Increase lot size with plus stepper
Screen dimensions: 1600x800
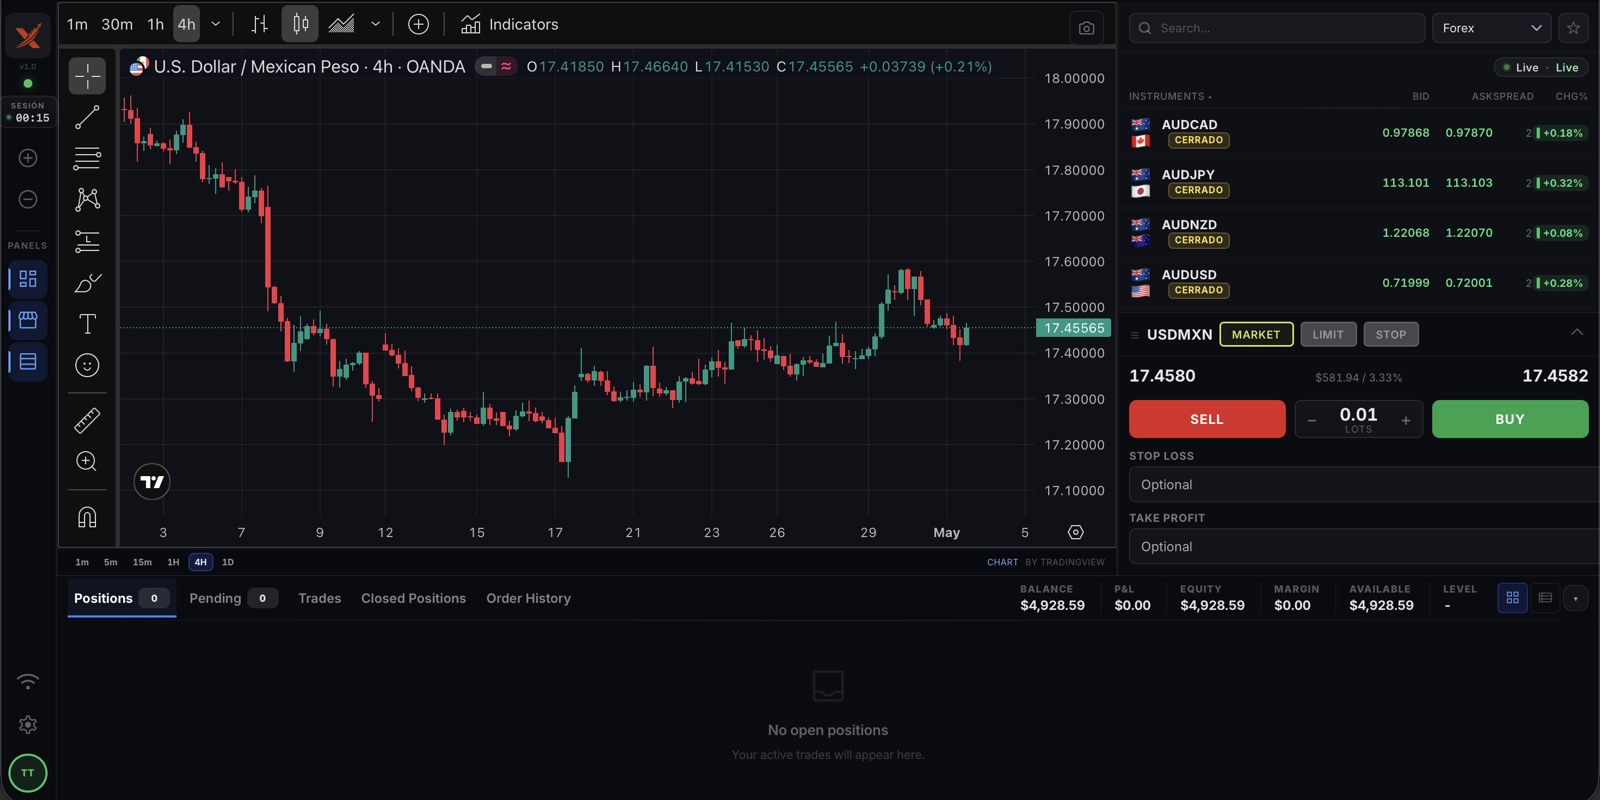click(1405, 420)
